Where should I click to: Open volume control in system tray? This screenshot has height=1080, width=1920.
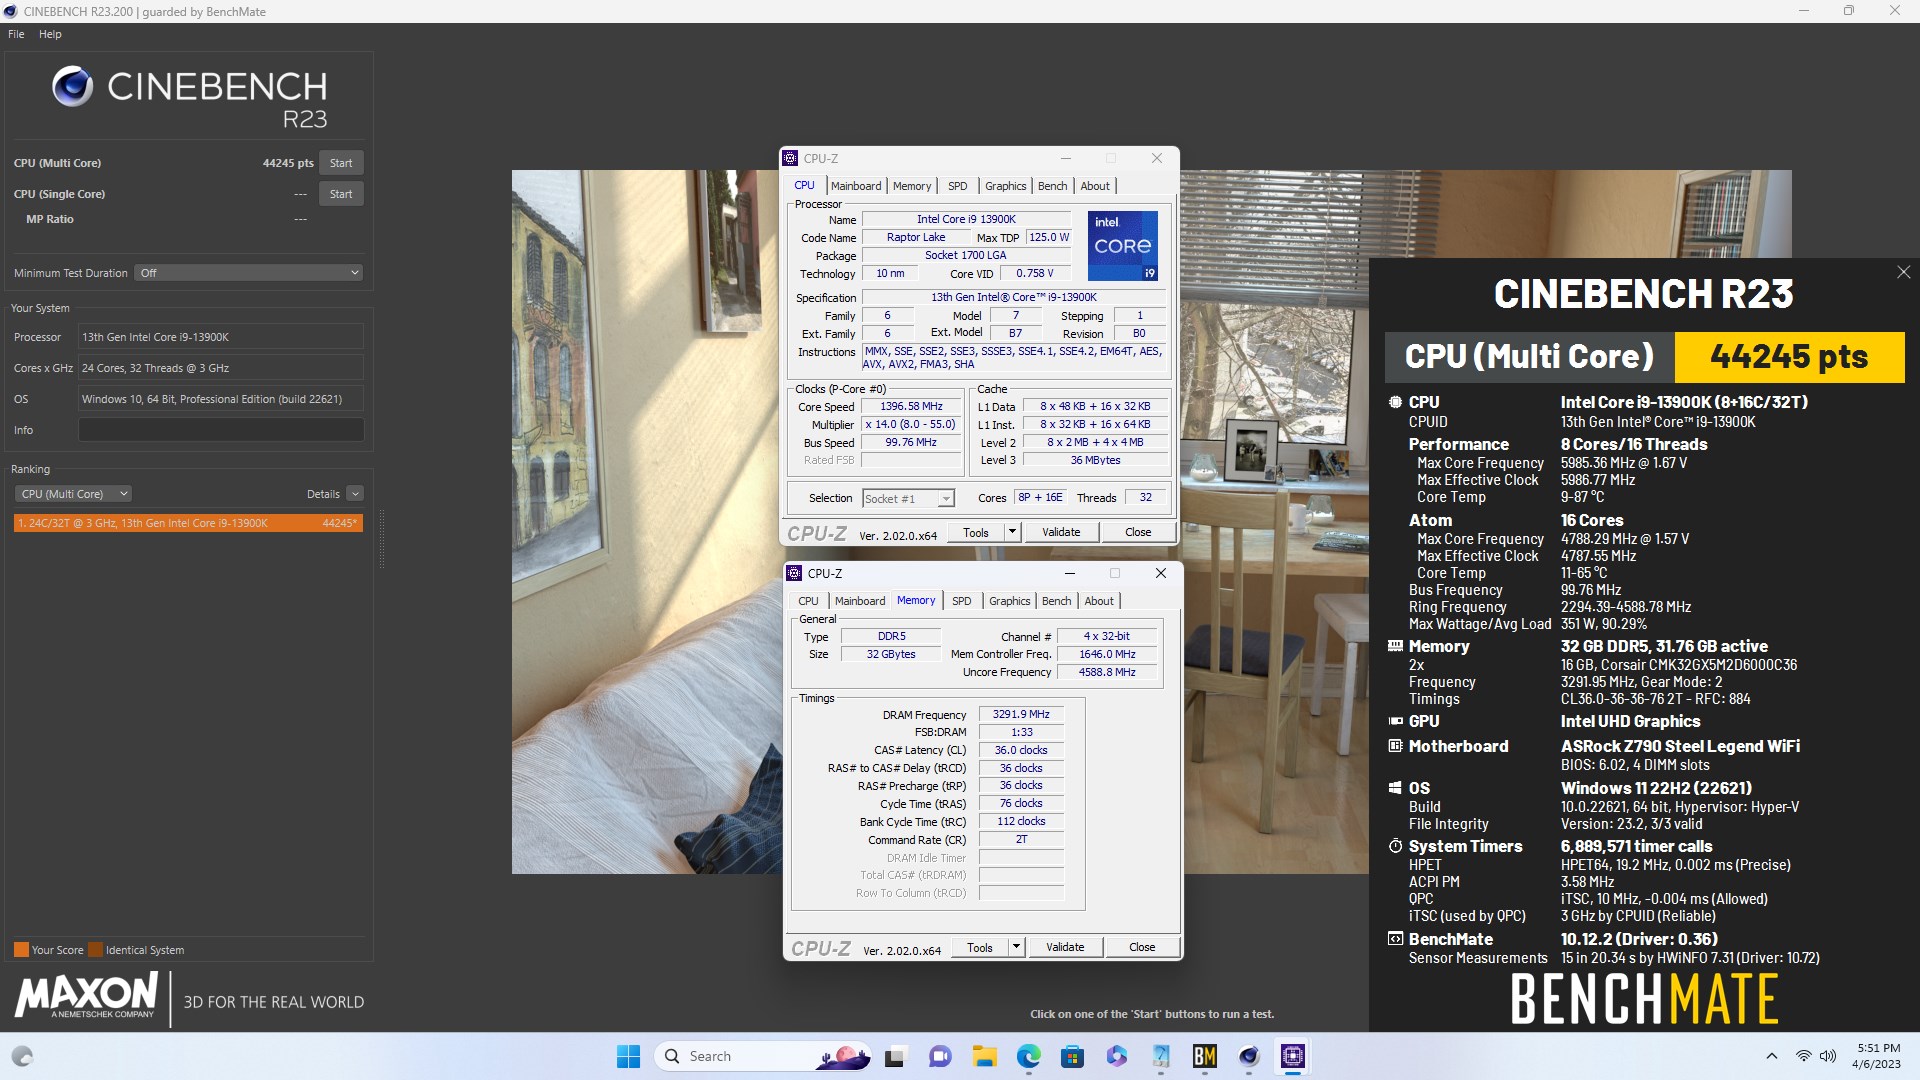click(1828, 1056)
